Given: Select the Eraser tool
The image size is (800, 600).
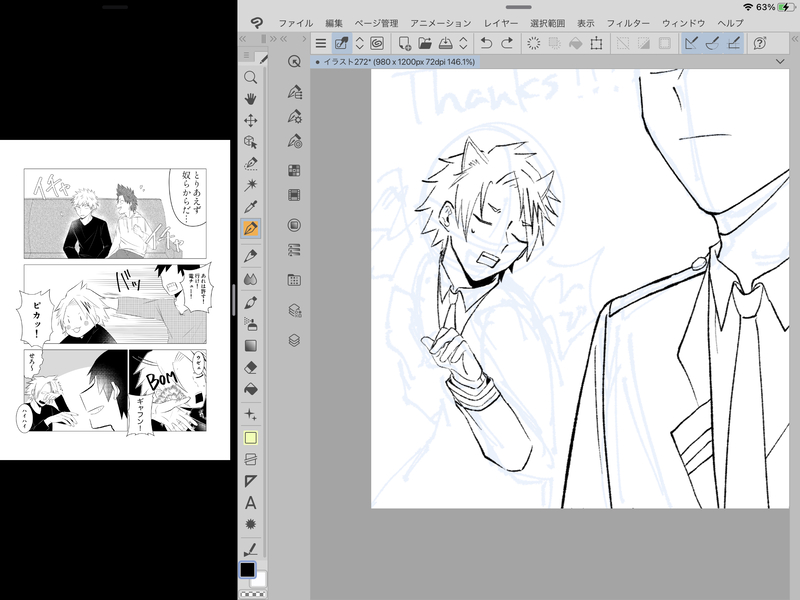Looking at the screenshot, I should 251,368.
